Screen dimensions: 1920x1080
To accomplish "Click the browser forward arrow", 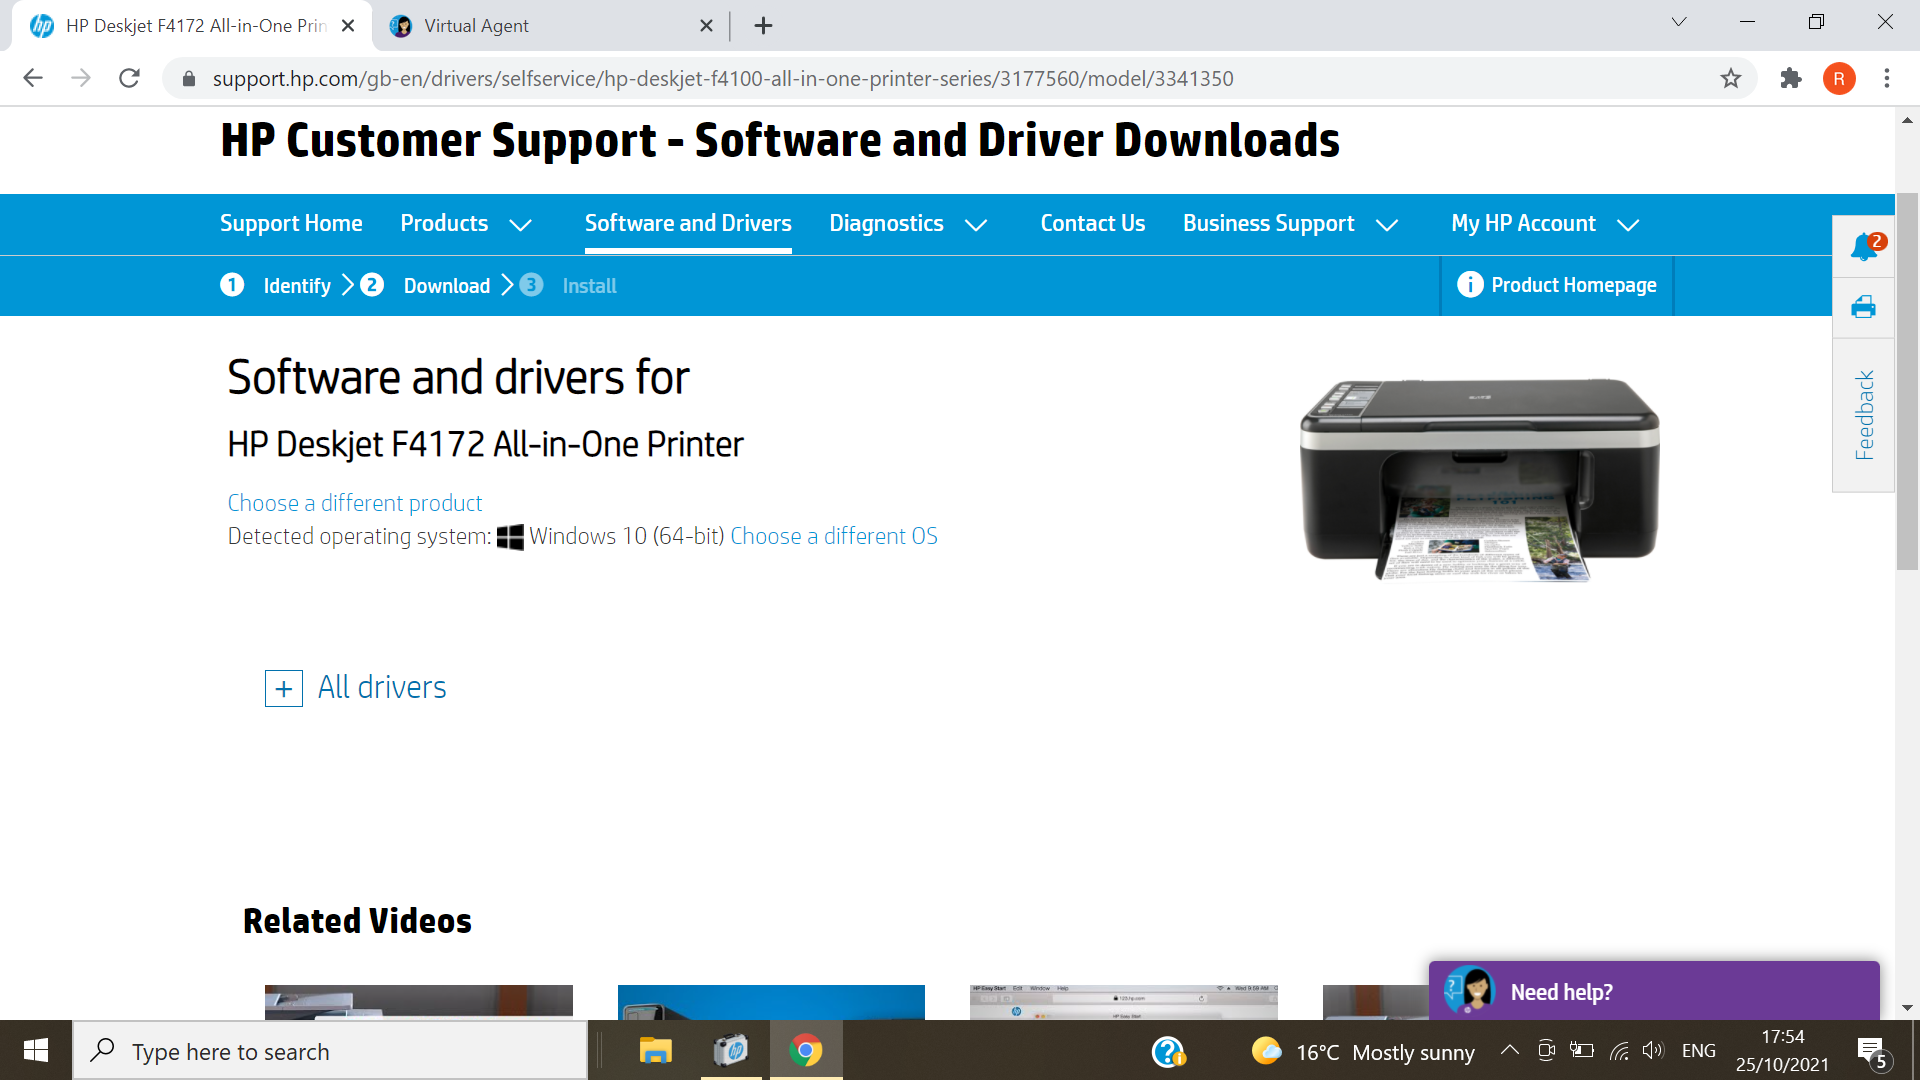I will click(x=81, y=78).
